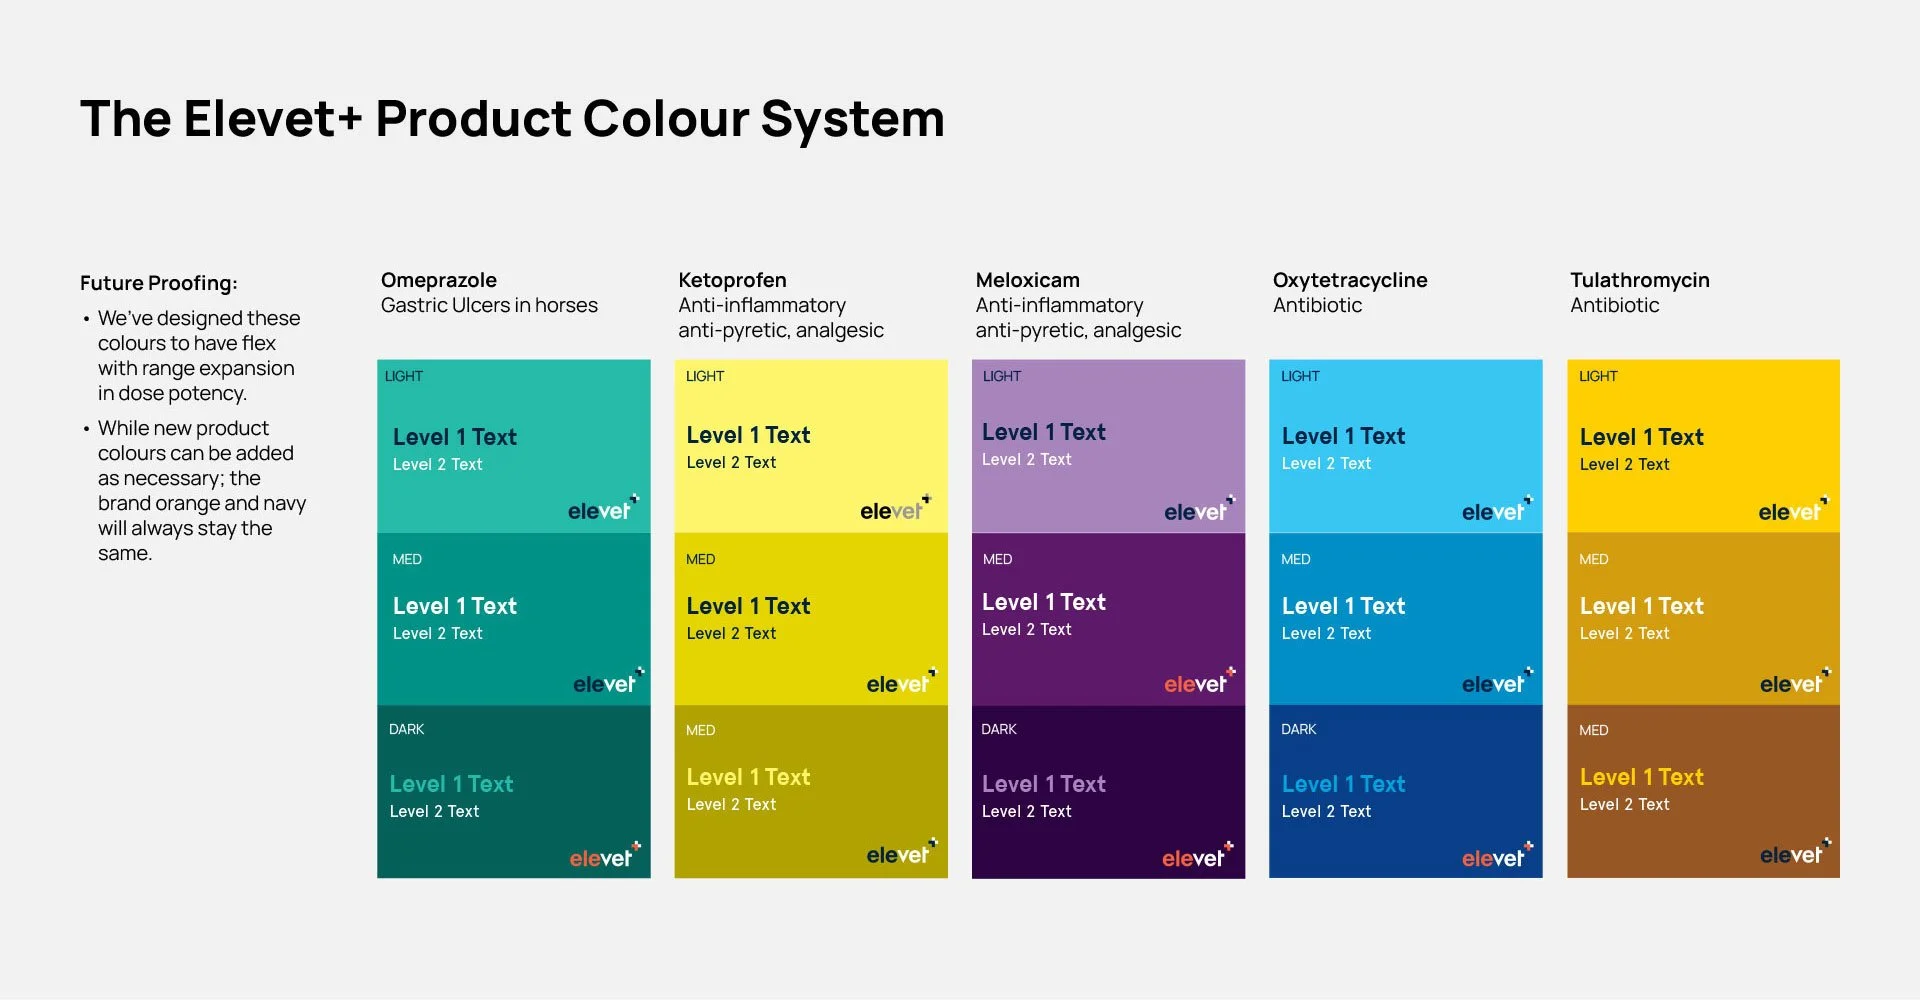Click the elevet logo on the light sky-blue swatch
1920x1000 pixels.
(1497, 510)
